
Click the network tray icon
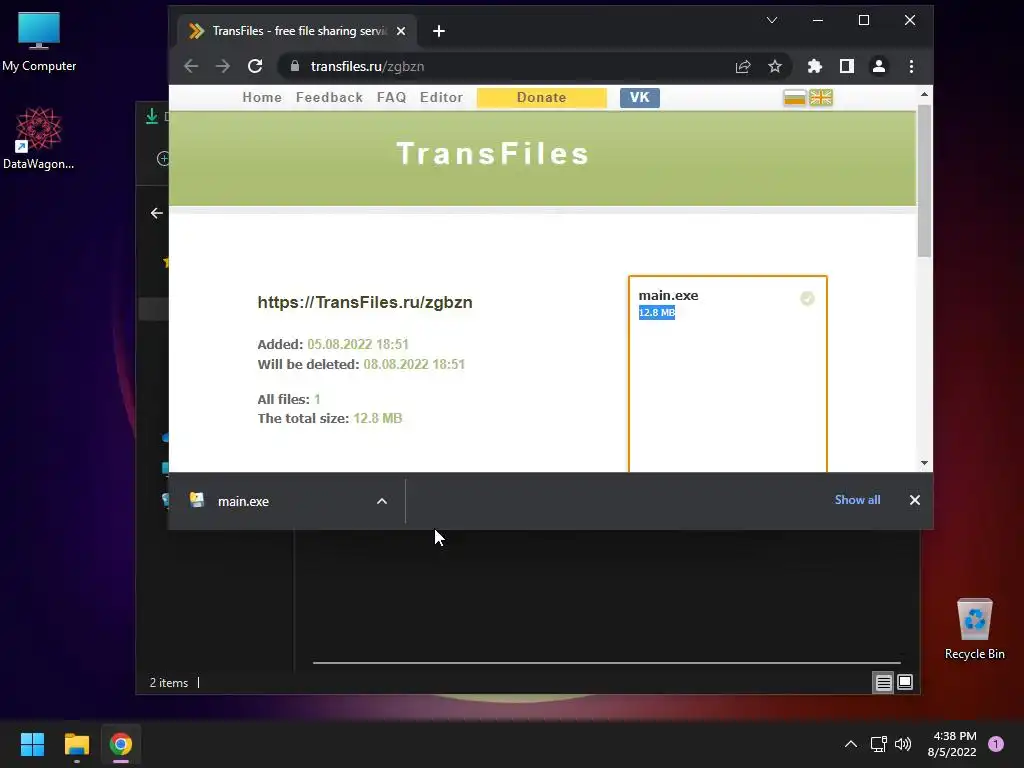(878, 744)
